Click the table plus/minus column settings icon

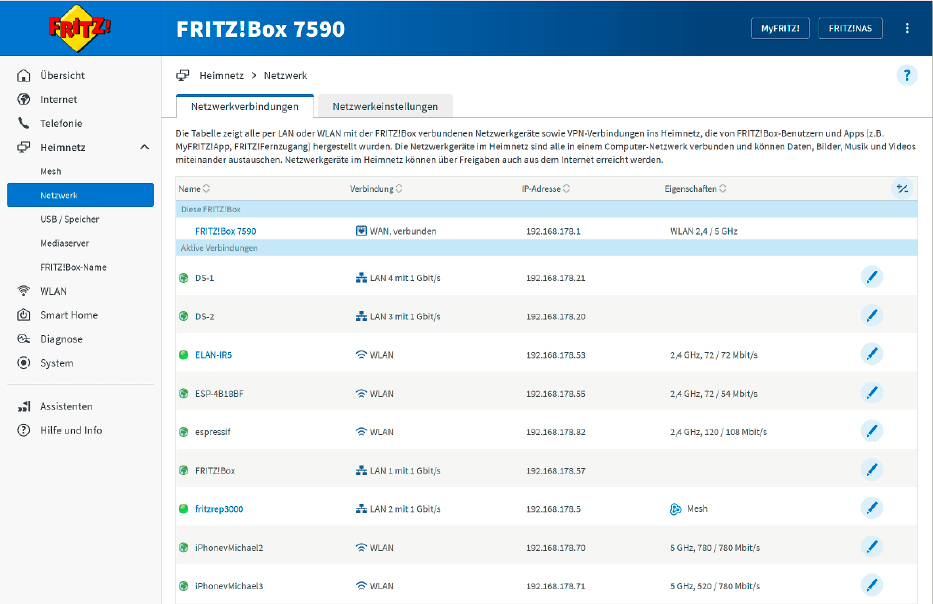click(x=902, y=189)
